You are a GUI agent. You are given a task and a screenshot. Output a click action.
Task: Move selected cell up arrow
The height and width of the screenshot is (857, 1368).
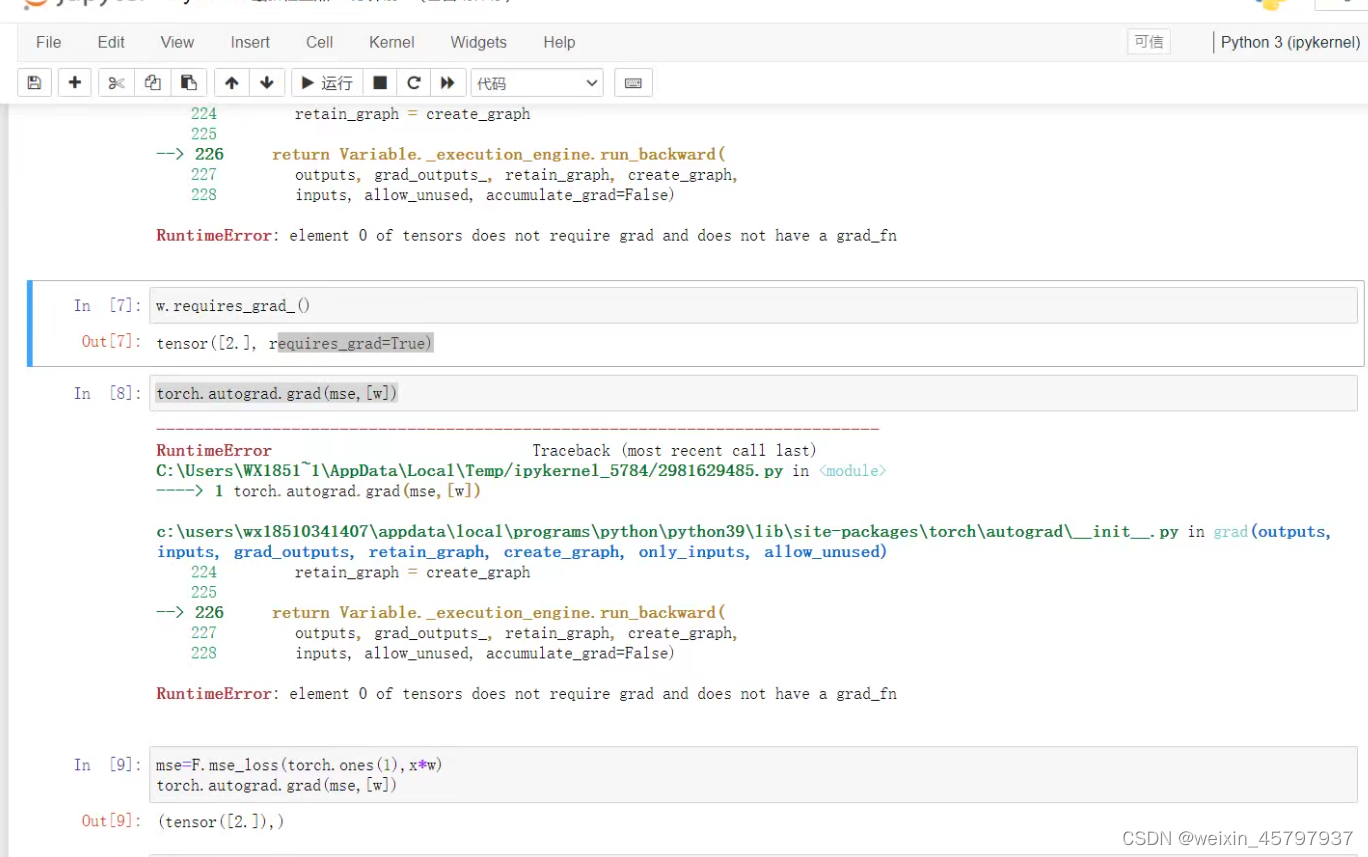coord(231,83)
